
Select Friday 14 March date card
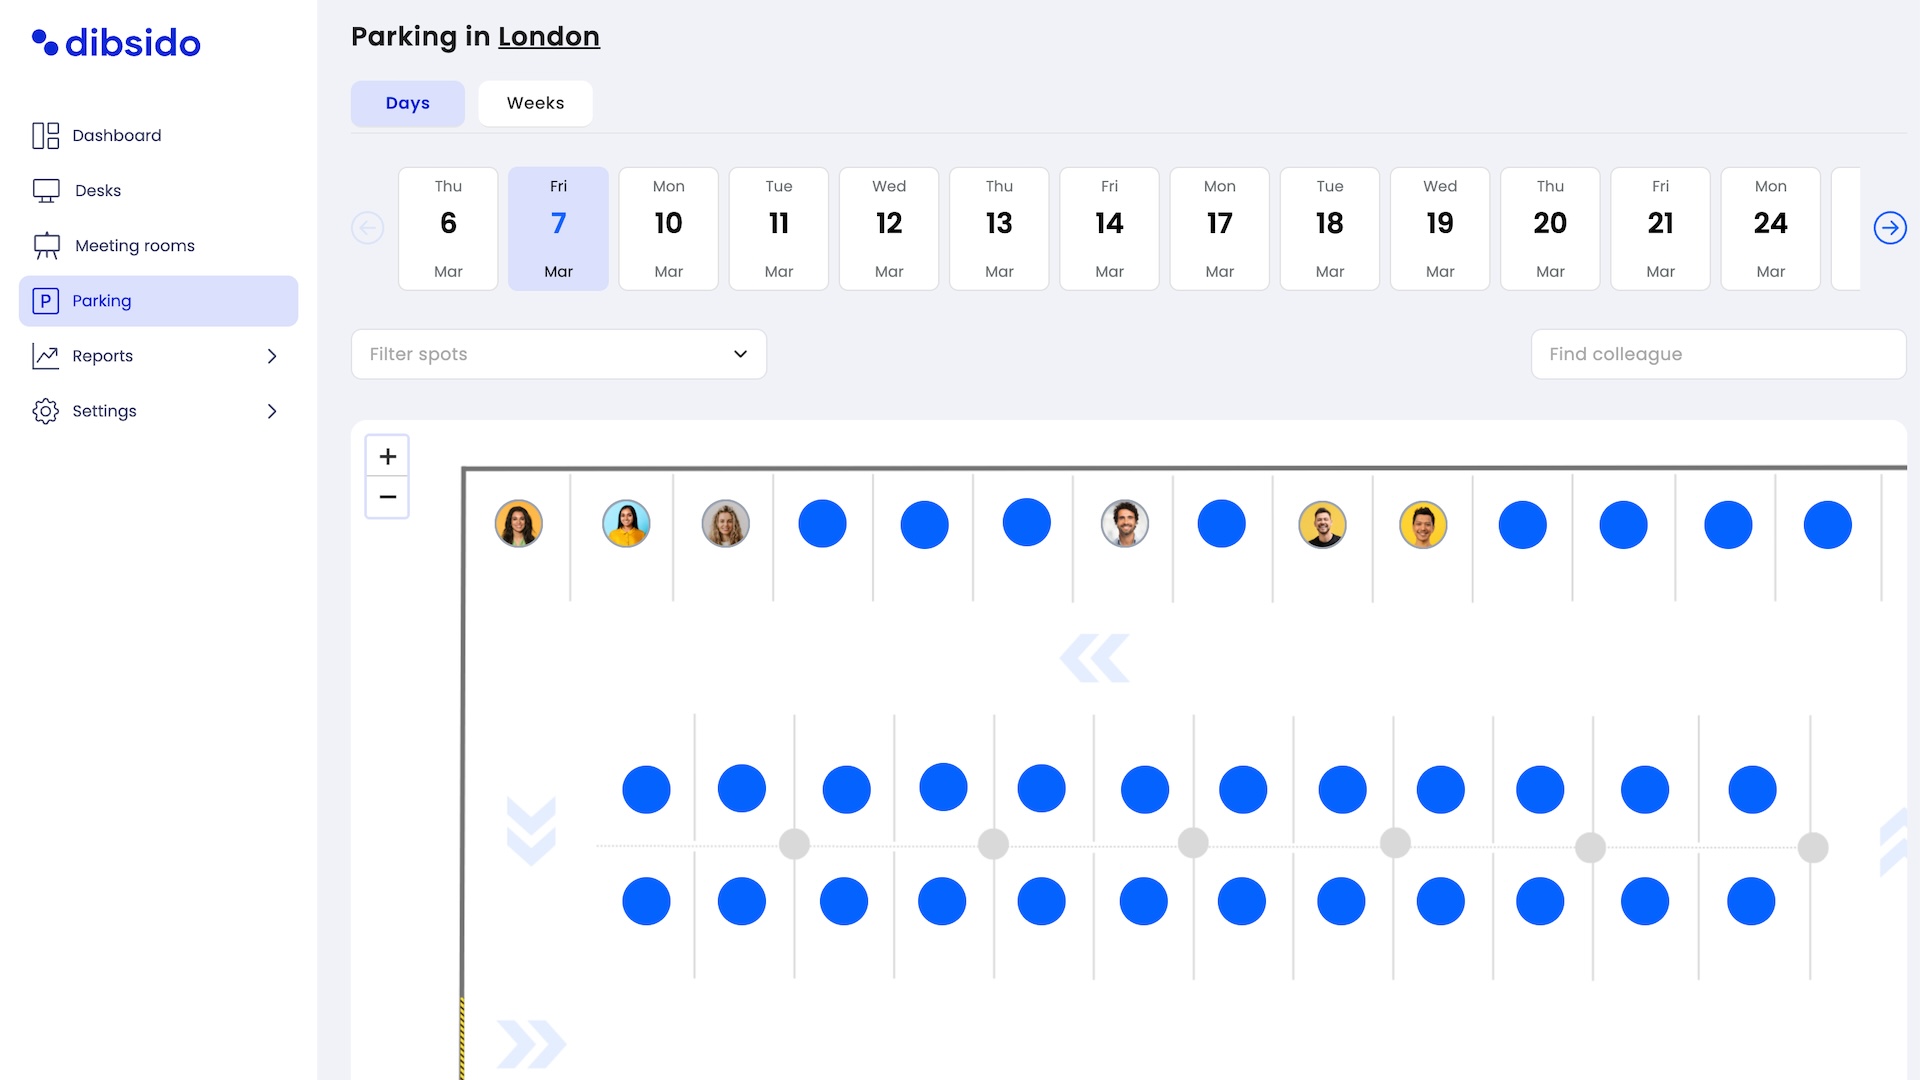[1109, 229]
